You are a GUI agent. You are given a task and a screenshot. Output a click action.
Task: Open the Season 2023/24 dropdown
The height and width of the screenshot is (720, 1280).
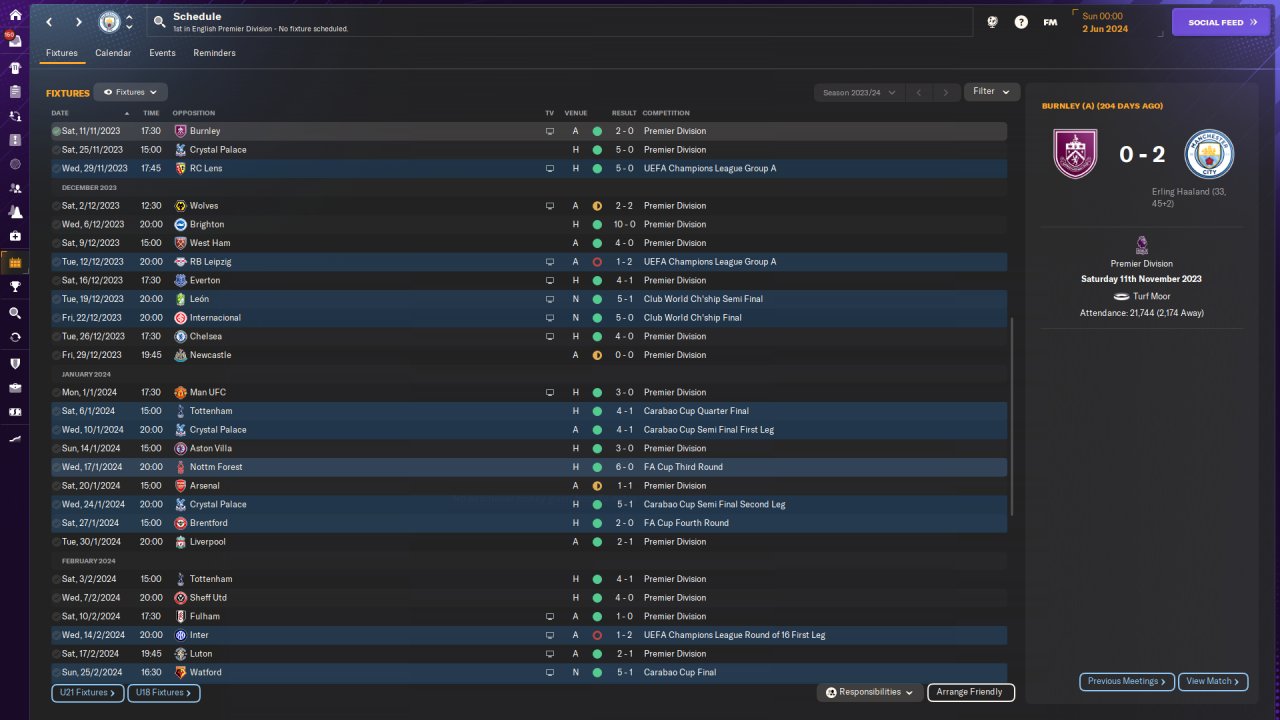[x=858, y=93]
